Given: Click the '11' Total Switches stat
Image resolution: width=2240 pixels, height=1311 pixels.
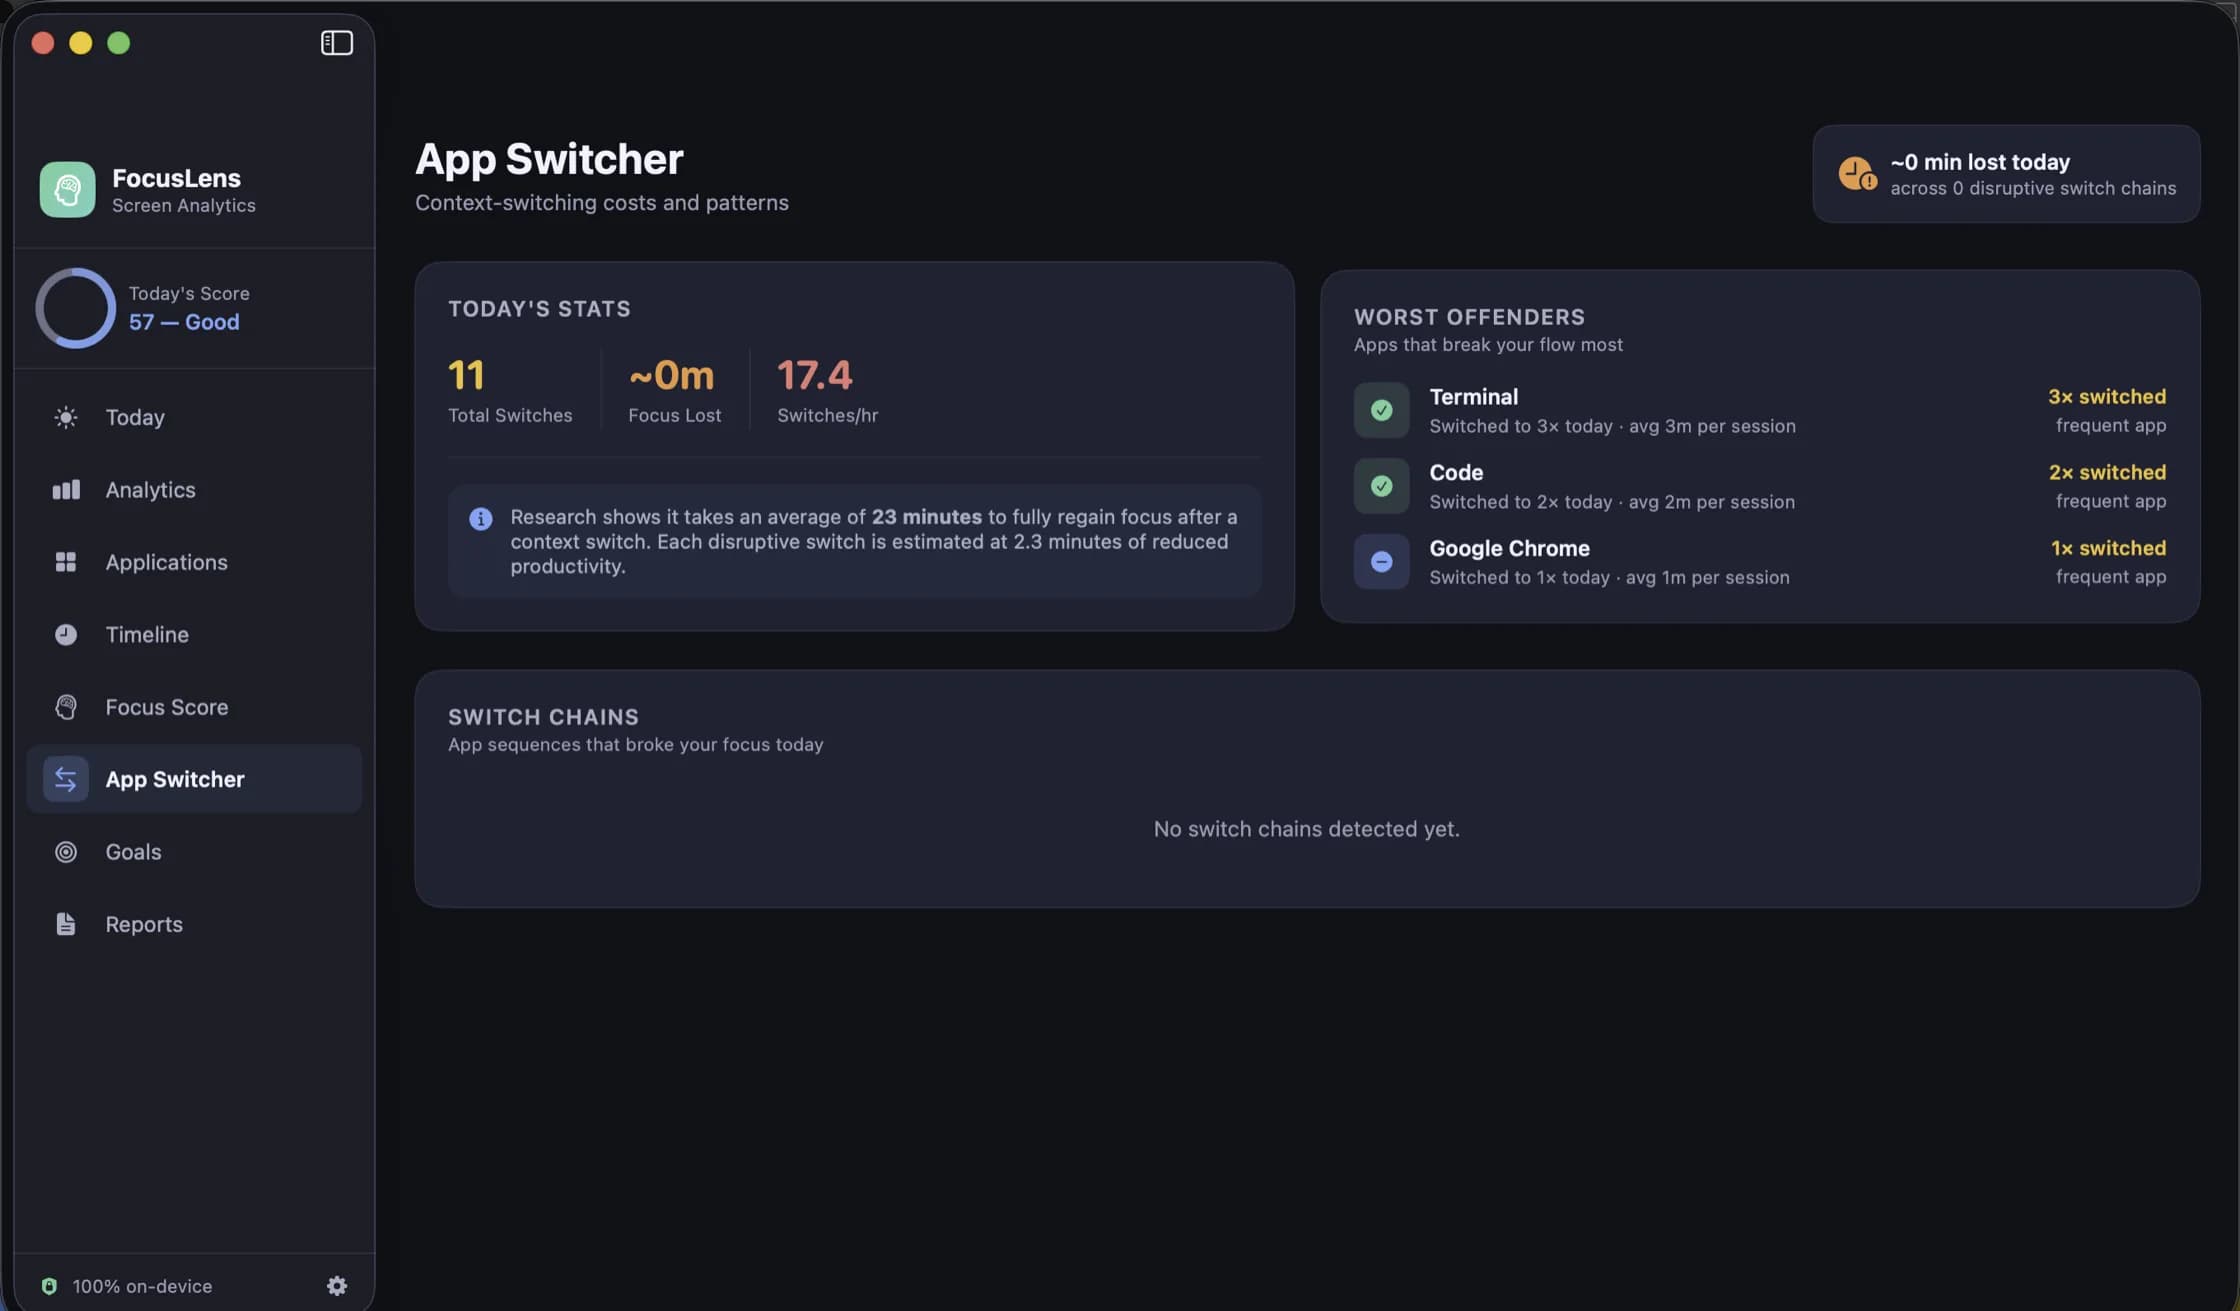Looking at the screenshot, I should point(466,376).
